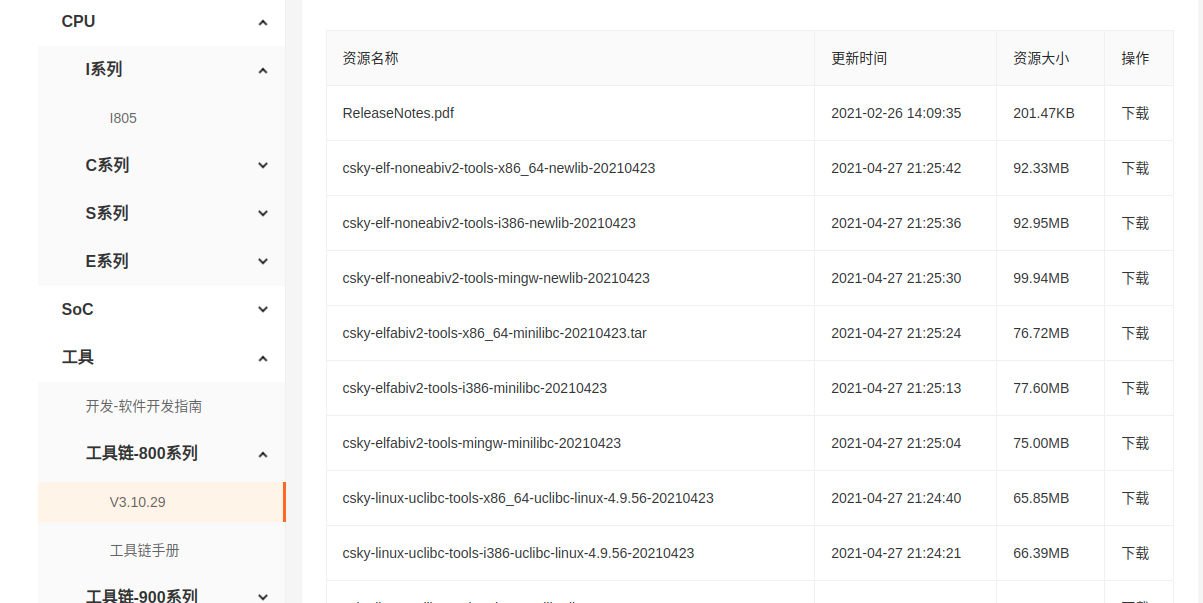Open 开发-软件开发指南 in sidebar
This screenshot has width=1203, height=603.
tap(144, 406)
